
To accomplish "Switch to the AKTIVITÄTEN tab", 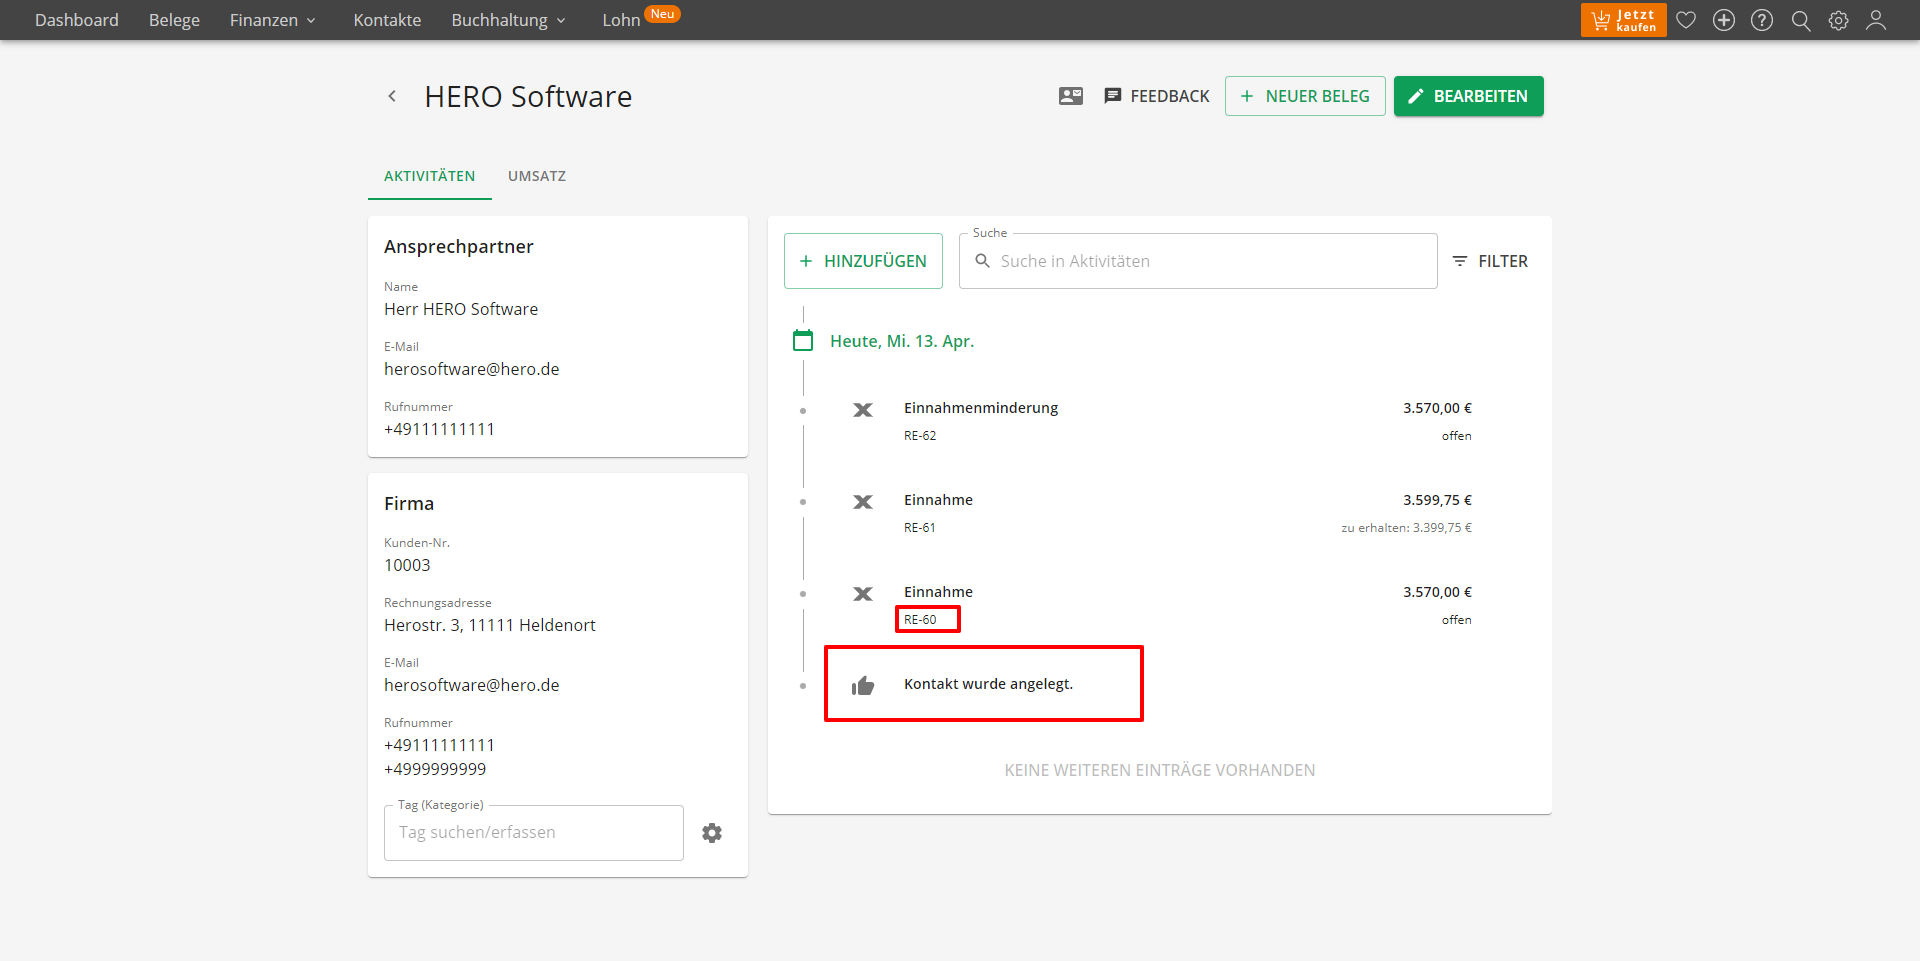I will pyautogui.click(x=430, y=176).
